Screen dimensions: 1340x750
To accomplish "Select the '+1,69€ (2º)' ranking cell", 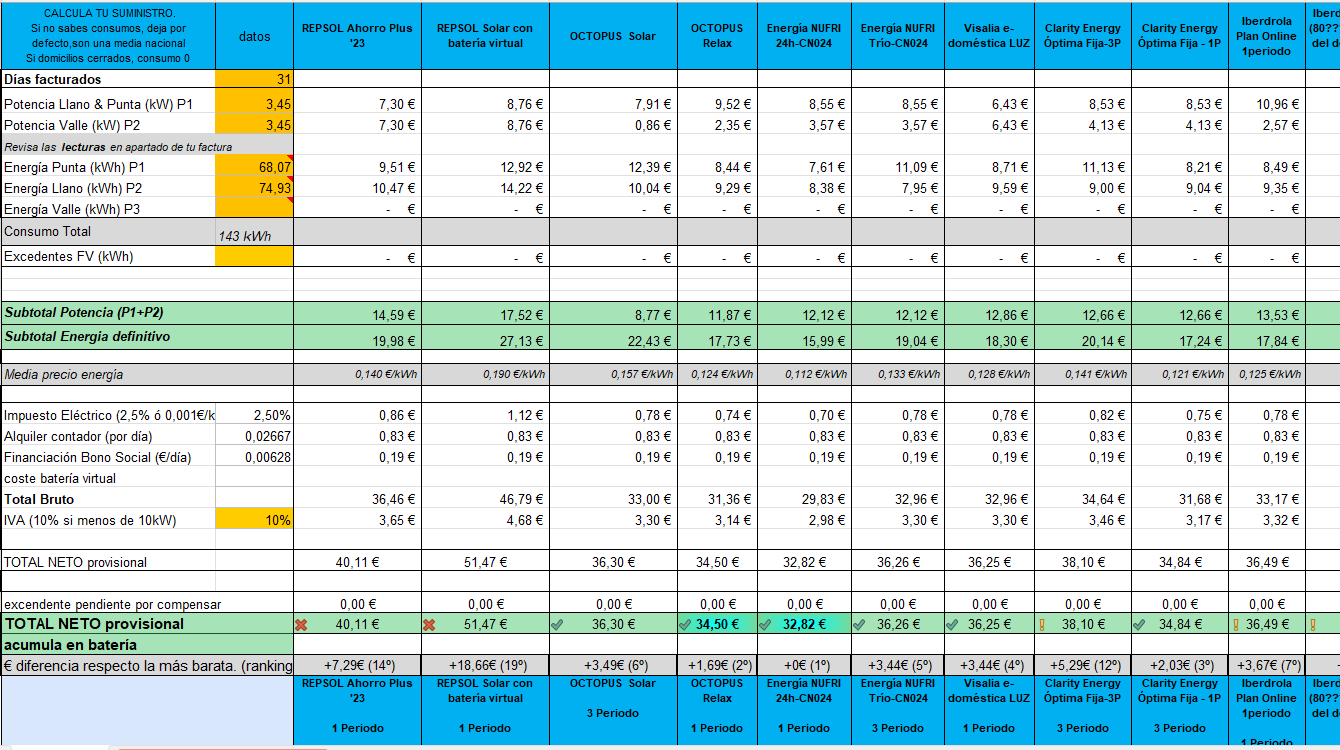I will (x=717, y=666).
